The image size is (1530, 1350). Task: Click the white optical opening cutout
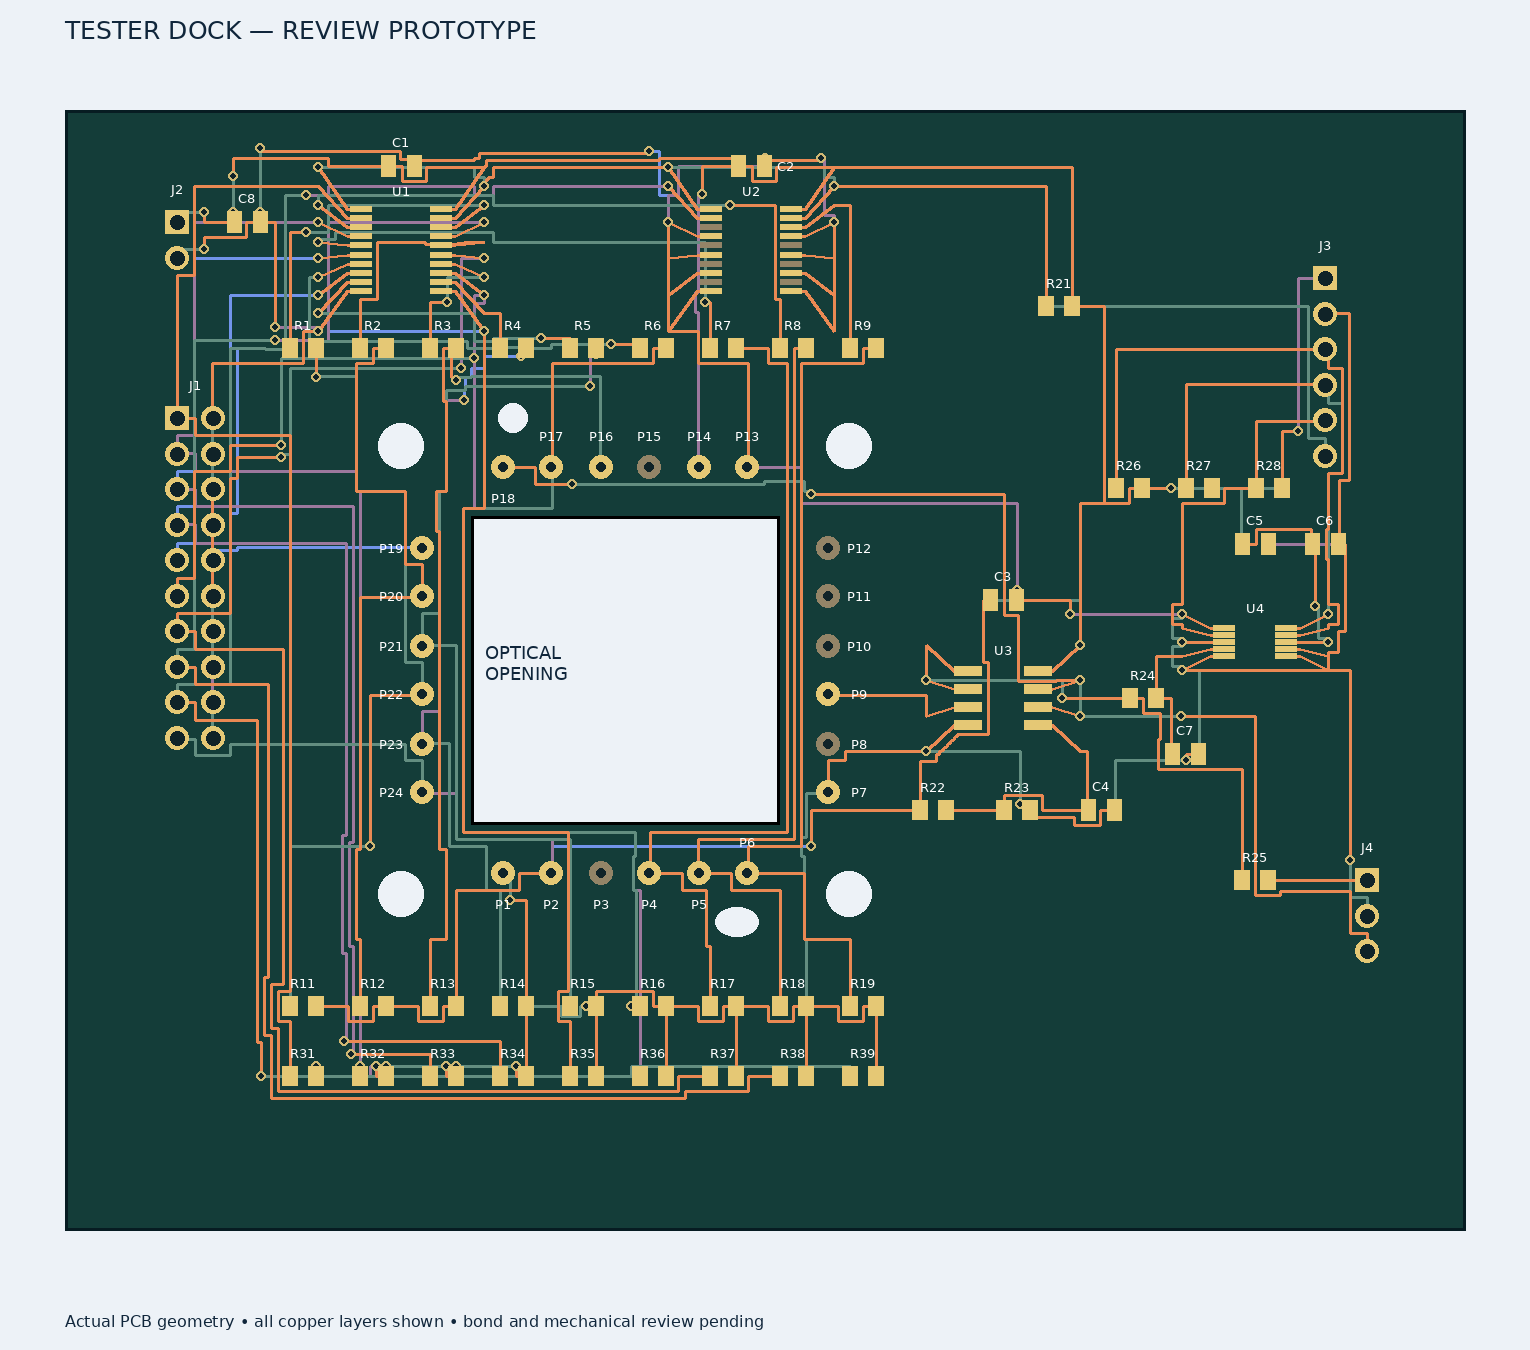(x=625, y=670)
